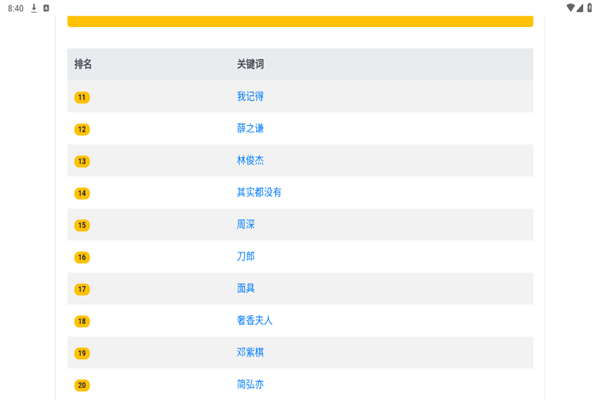Select the 面具 keyword link
This screenshot has height=400, width=600.
[246, 288]
